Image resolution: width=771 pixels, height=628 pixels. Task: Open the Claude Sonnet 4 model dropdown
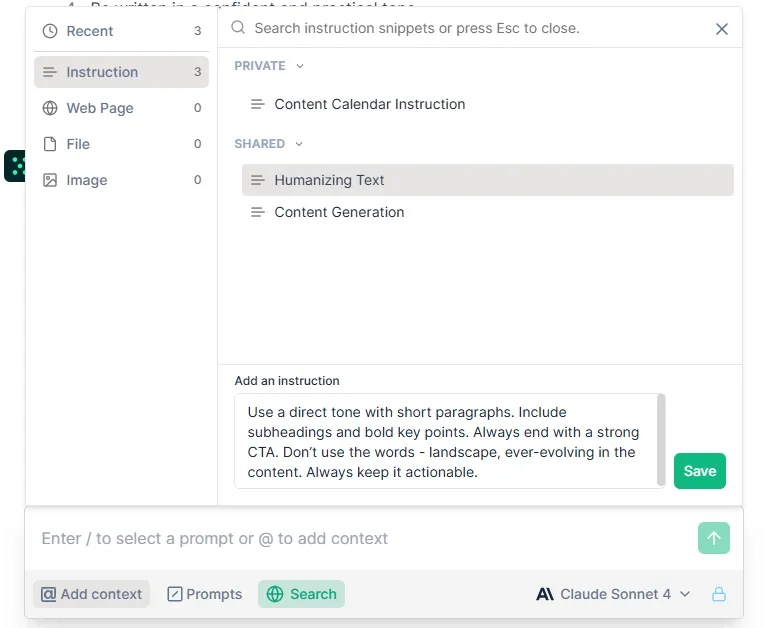614,594
